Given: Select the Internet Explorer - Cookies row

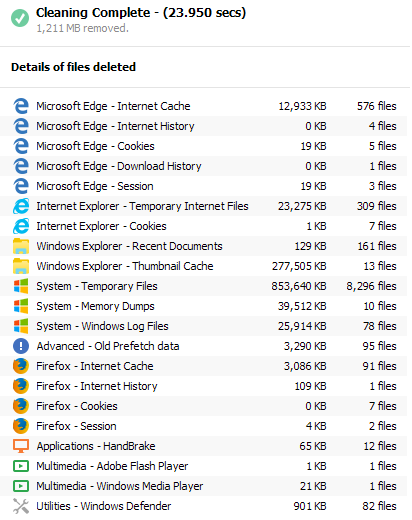Looking at the screenshot, I should (203, 226).
